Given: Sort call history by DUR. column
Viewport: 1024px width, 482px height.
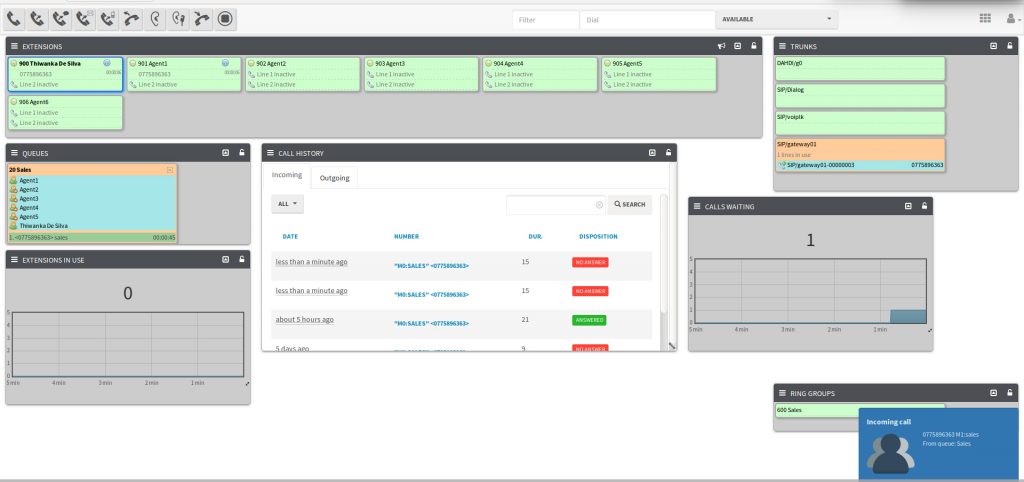Looking at the screenshot, I should [536, 236].
